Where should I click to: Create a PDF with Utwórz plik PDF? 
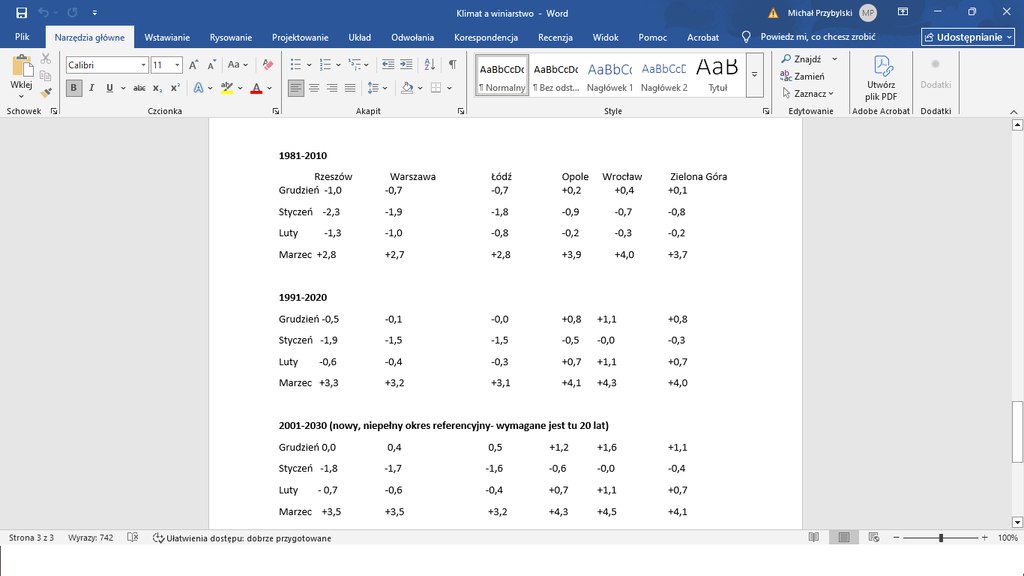point(881,78)
